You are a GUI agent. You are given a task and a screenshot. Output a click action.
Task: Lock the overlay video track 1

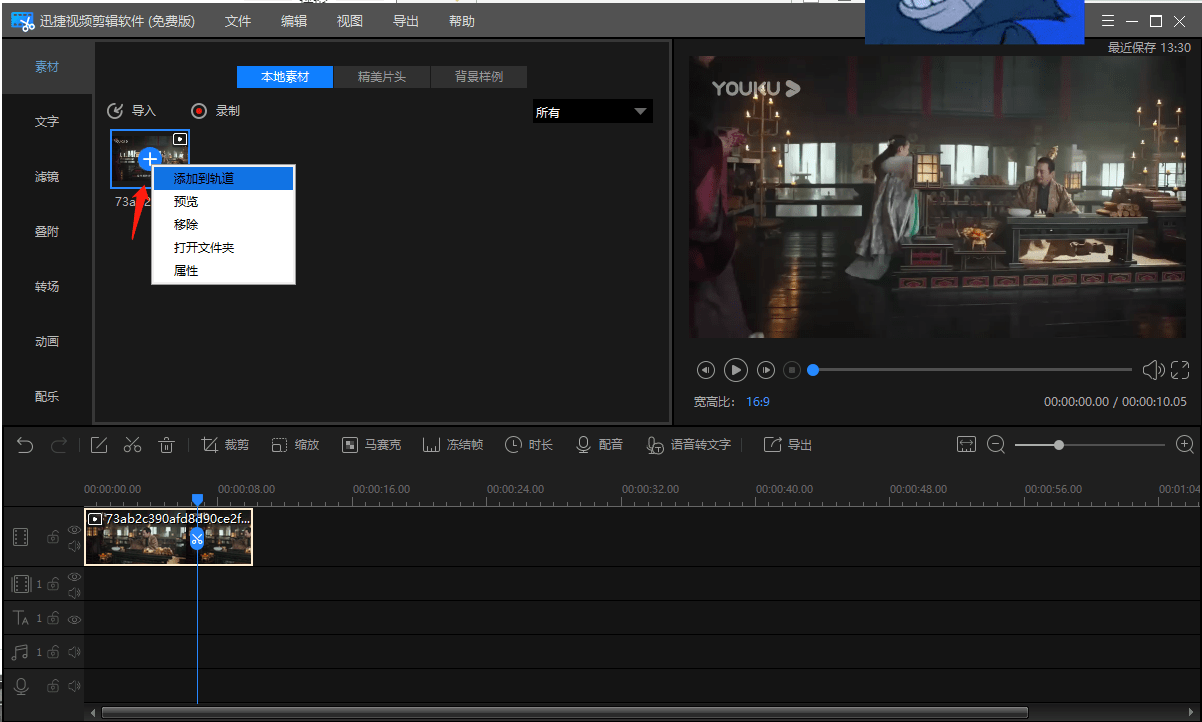pyautogui.click(x=53, y=584)
